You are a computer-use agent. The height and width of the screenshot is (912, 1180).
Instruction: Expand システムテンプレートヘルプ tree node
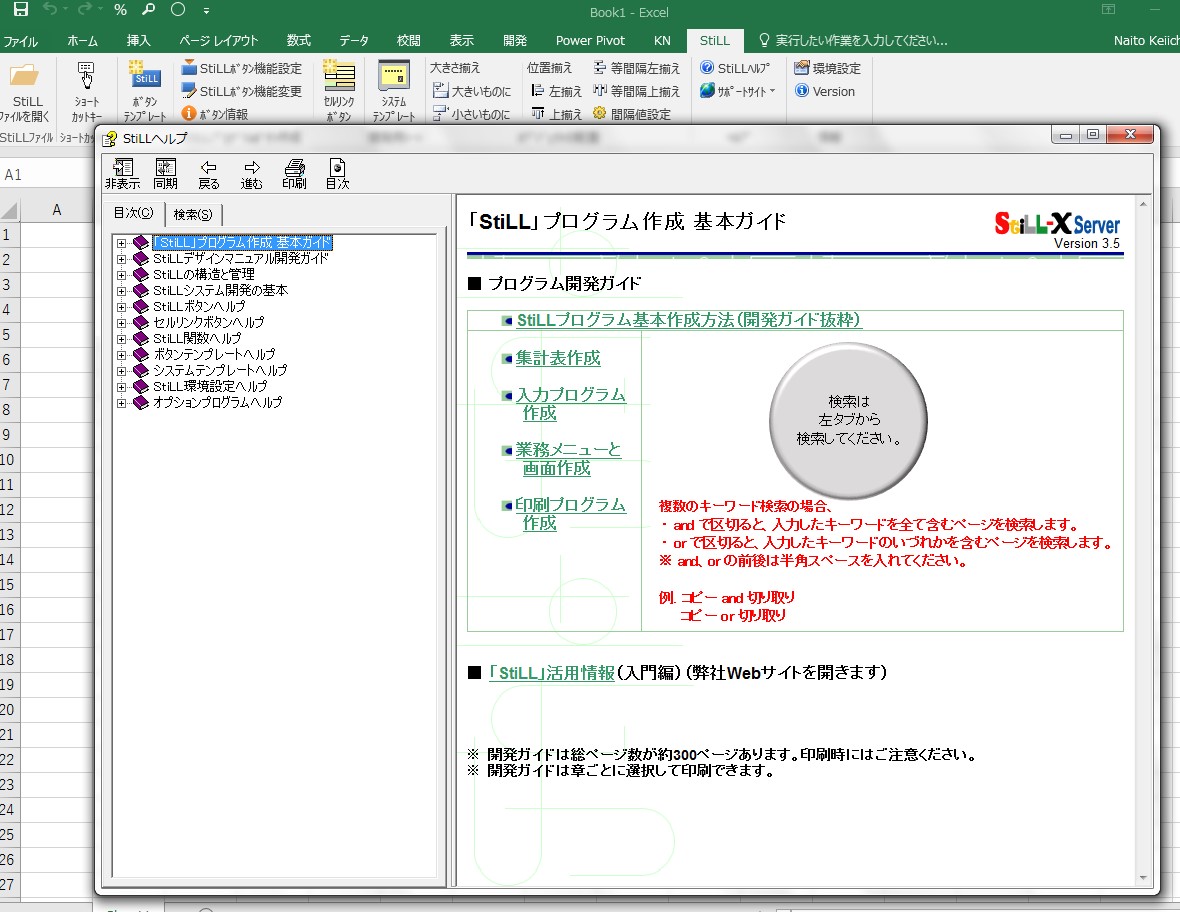pos(121,371)
